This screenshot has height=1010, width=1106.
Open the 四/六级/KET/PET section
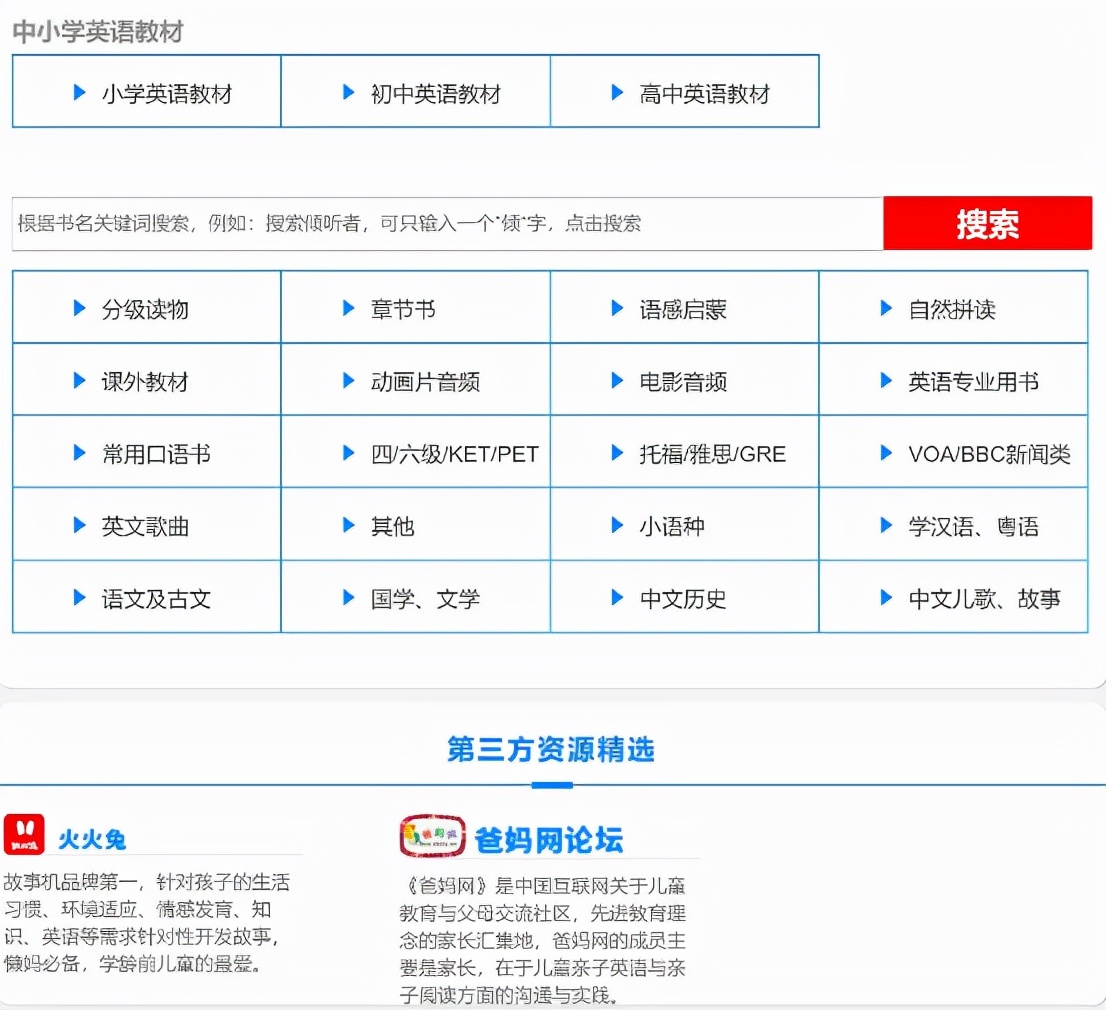(454, 454)
